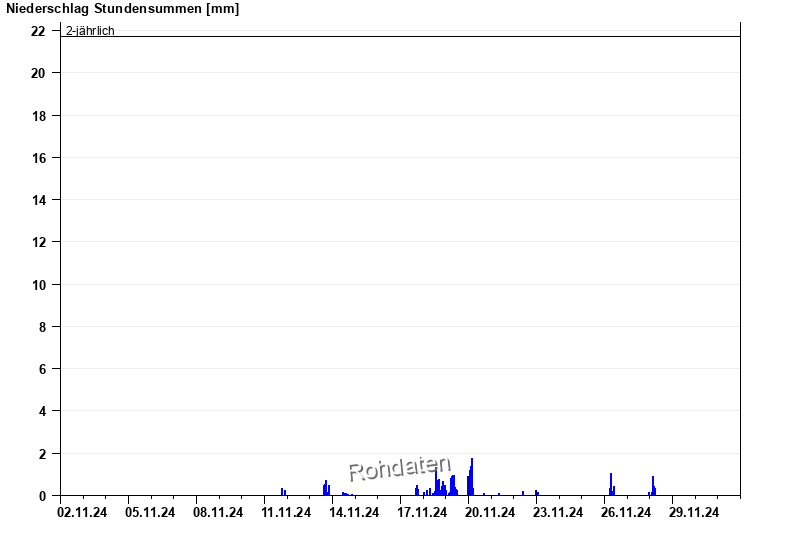Select y-axis value 6
This screenshot has width=800, height=550.
[x=42, y=369]
